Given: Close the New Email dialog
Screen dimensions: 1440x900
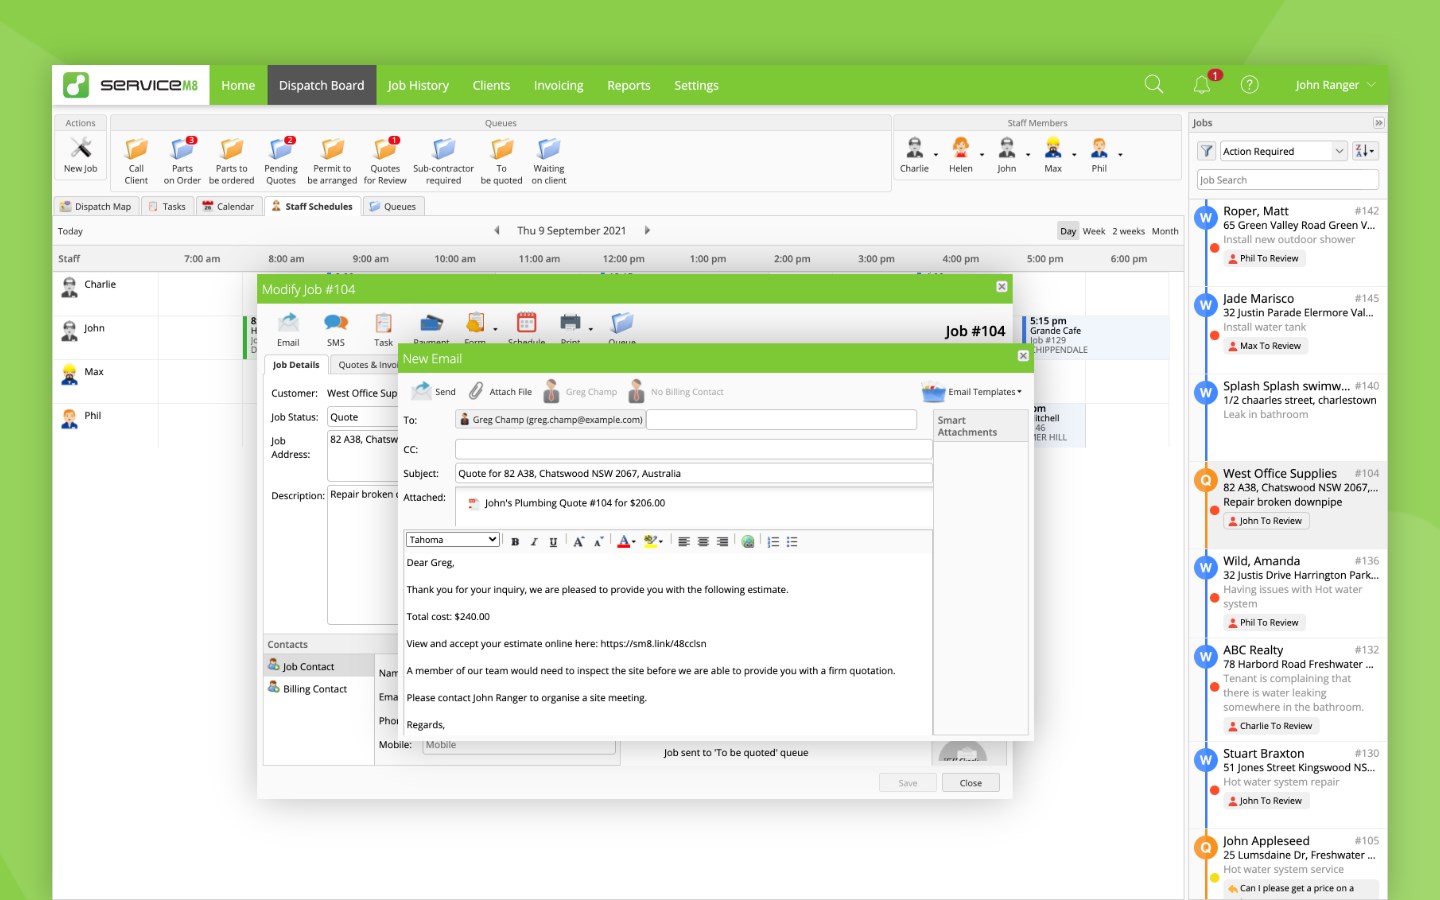Looking at the screenshot, I should click(x=1023, y=356).
